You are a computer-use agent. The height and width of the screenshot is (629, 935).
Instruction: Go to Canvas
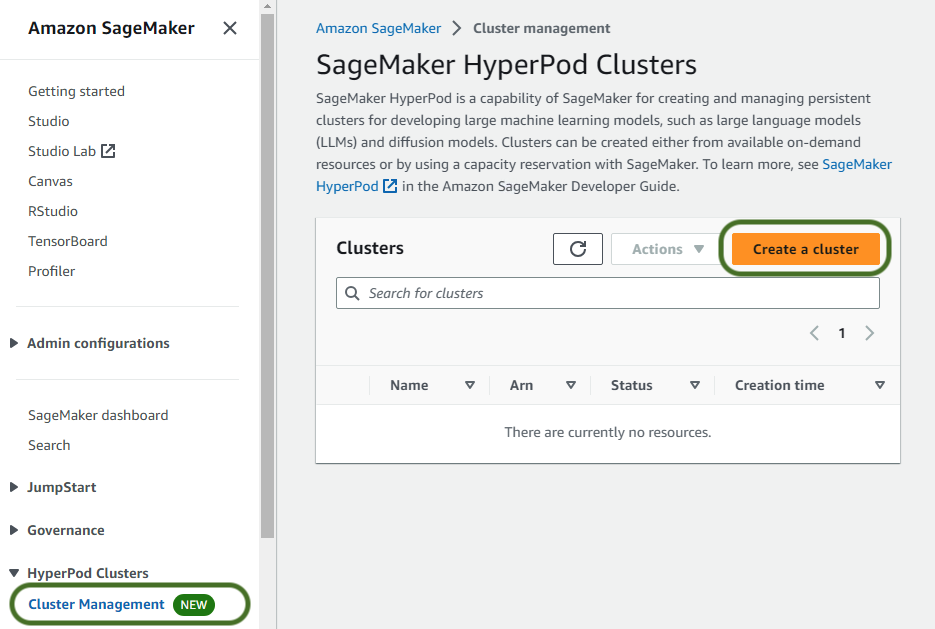pyautogui.click(x=50, y=181)
